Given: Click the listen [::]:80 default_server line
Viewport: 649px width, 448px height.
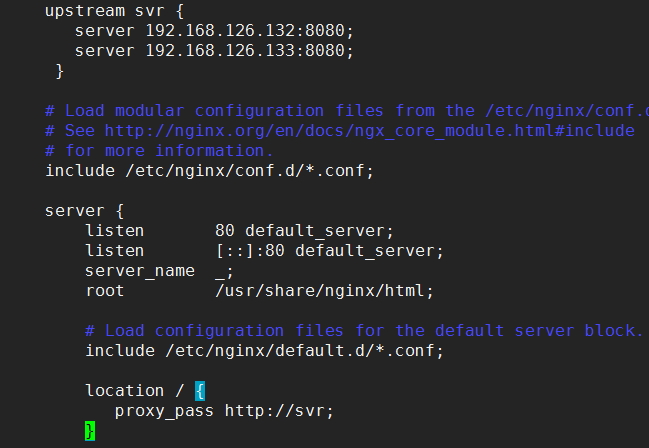Looking at the screenshot, I should [x=264, y=250].
